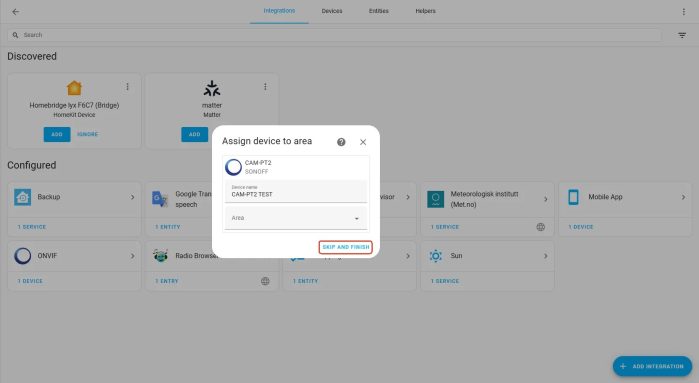
Task: Click the Sun card title
Action: [456, 255]
